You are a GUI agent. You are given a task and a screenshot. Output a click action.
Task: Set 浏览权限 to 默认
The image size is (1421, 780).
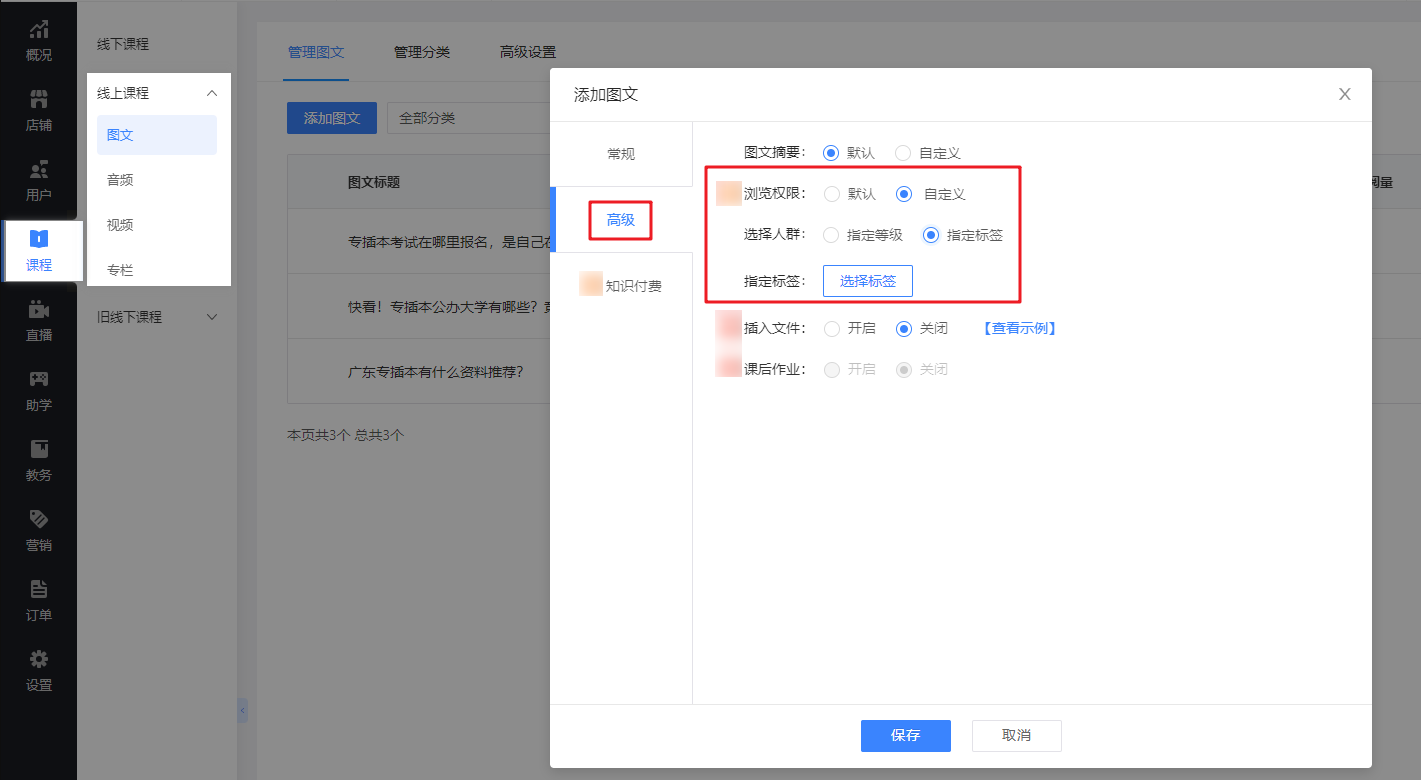[x=832, y=194]
